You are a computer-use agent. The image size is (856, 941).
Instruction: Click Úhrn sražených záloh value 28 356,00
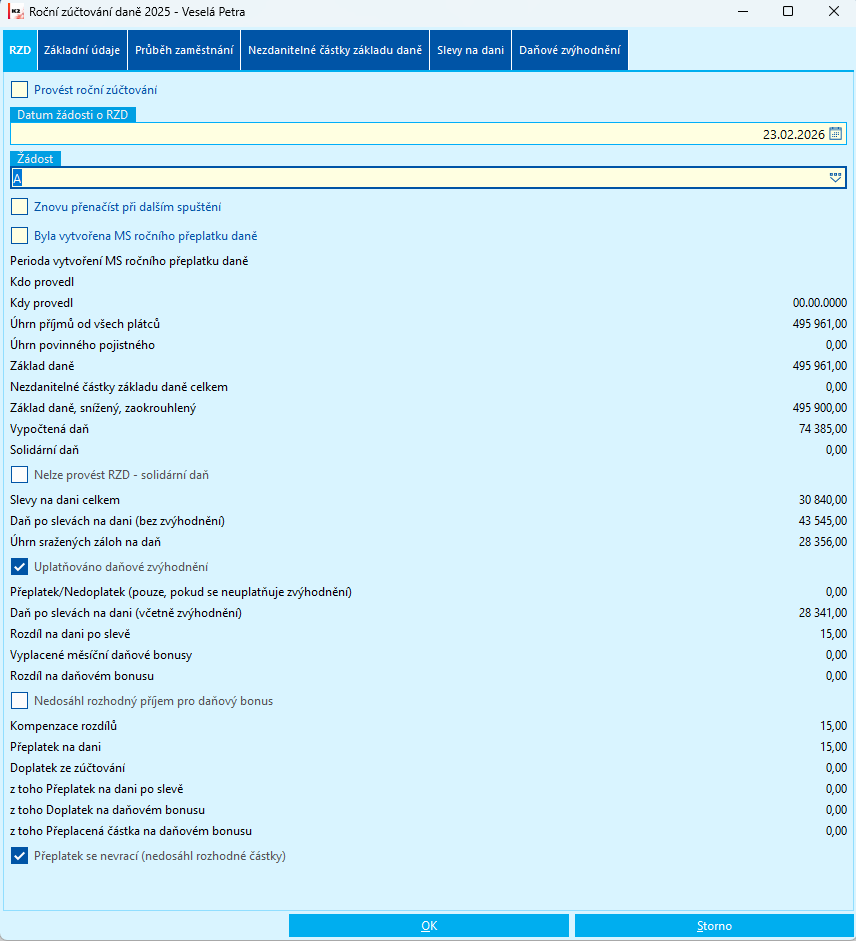[x=823, y=542]
